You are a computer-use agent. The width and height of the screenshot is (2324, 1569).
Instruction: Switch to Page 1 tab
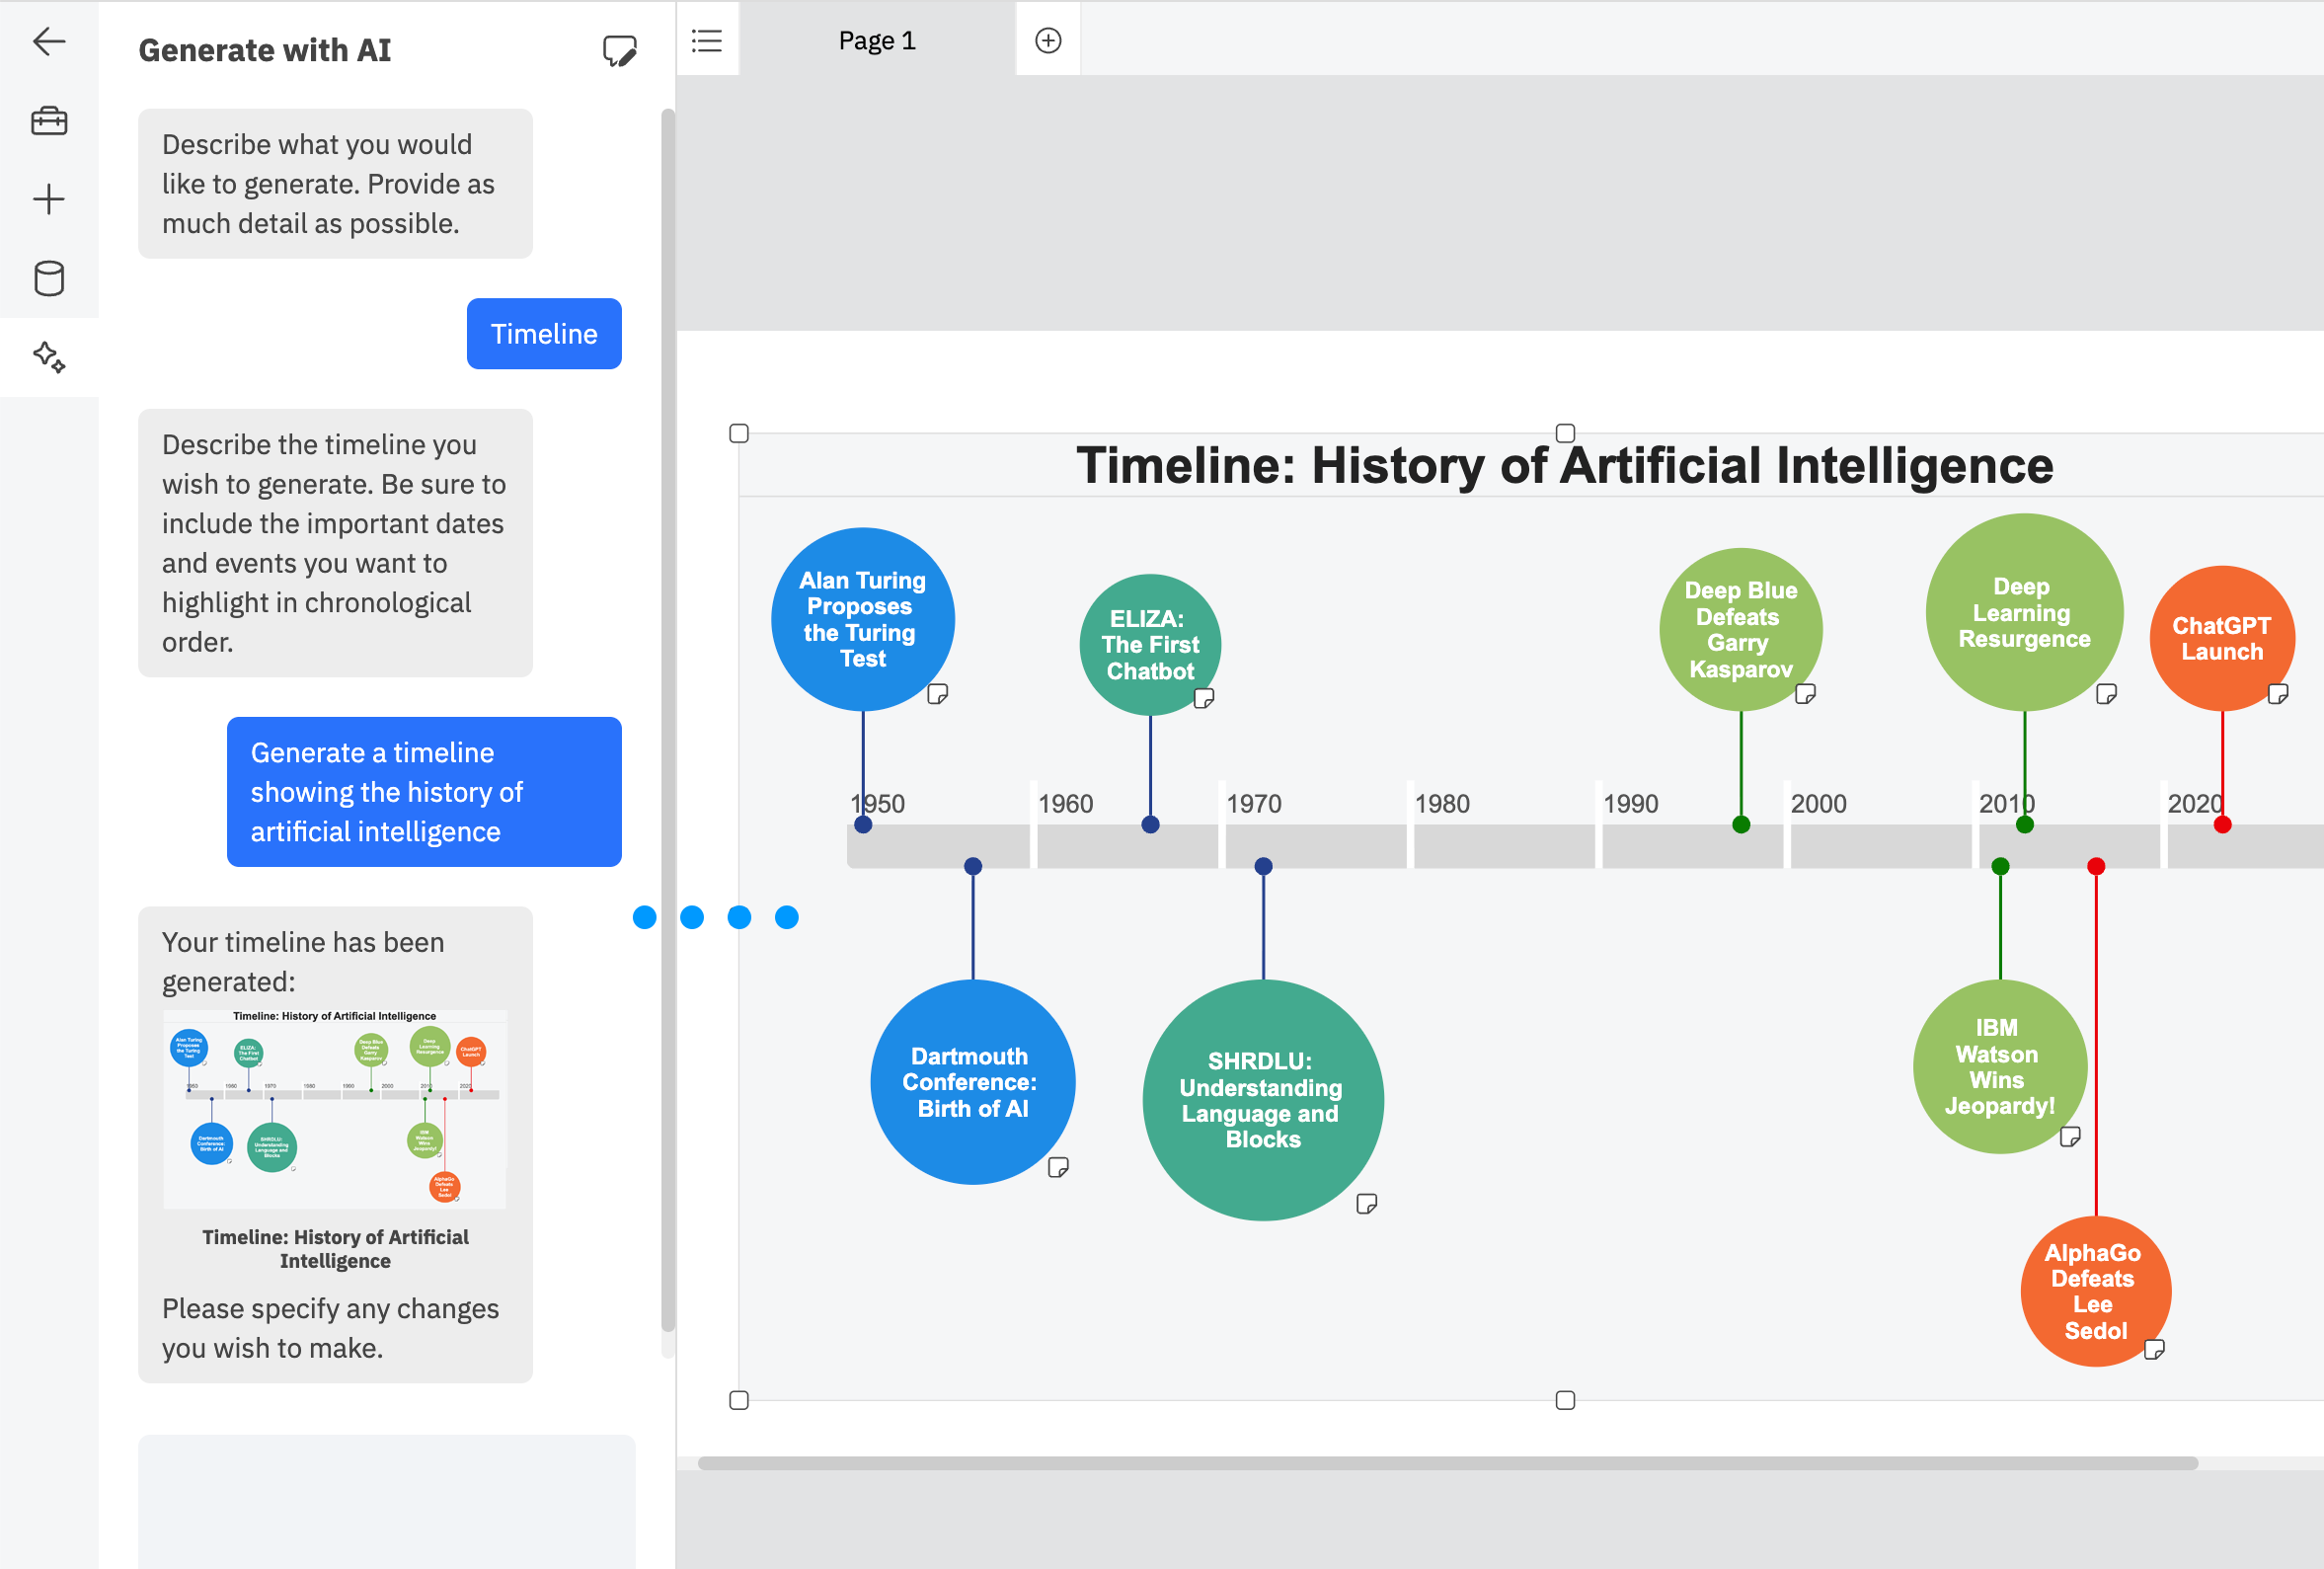click(877, 40)
